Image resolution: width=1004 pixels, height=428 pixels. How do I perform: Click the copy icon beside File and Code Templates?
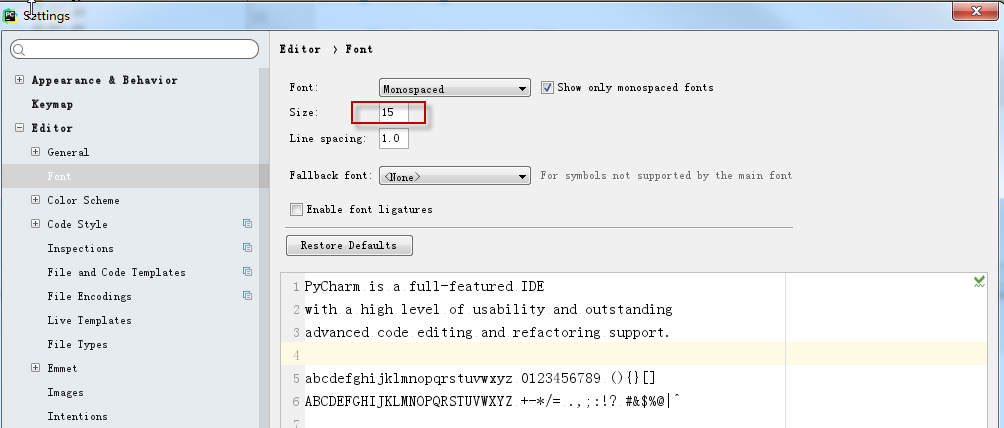[247, 272]
